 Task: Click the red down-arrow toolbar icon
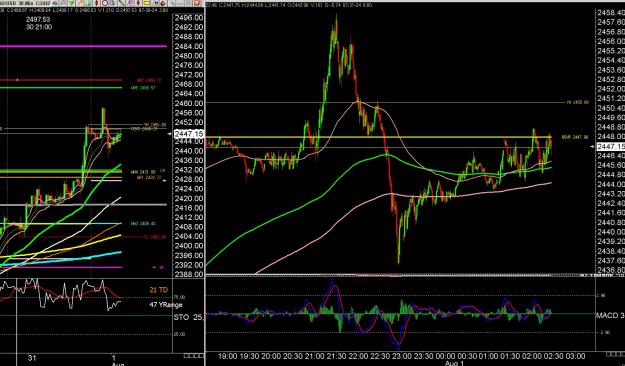(138, 3)
